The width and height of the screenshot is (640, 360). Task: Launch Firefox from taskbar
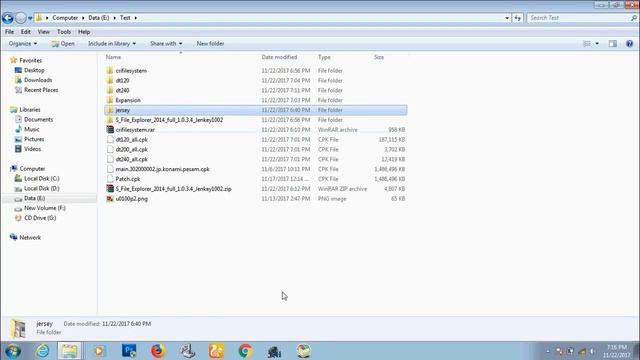[158, 351]
